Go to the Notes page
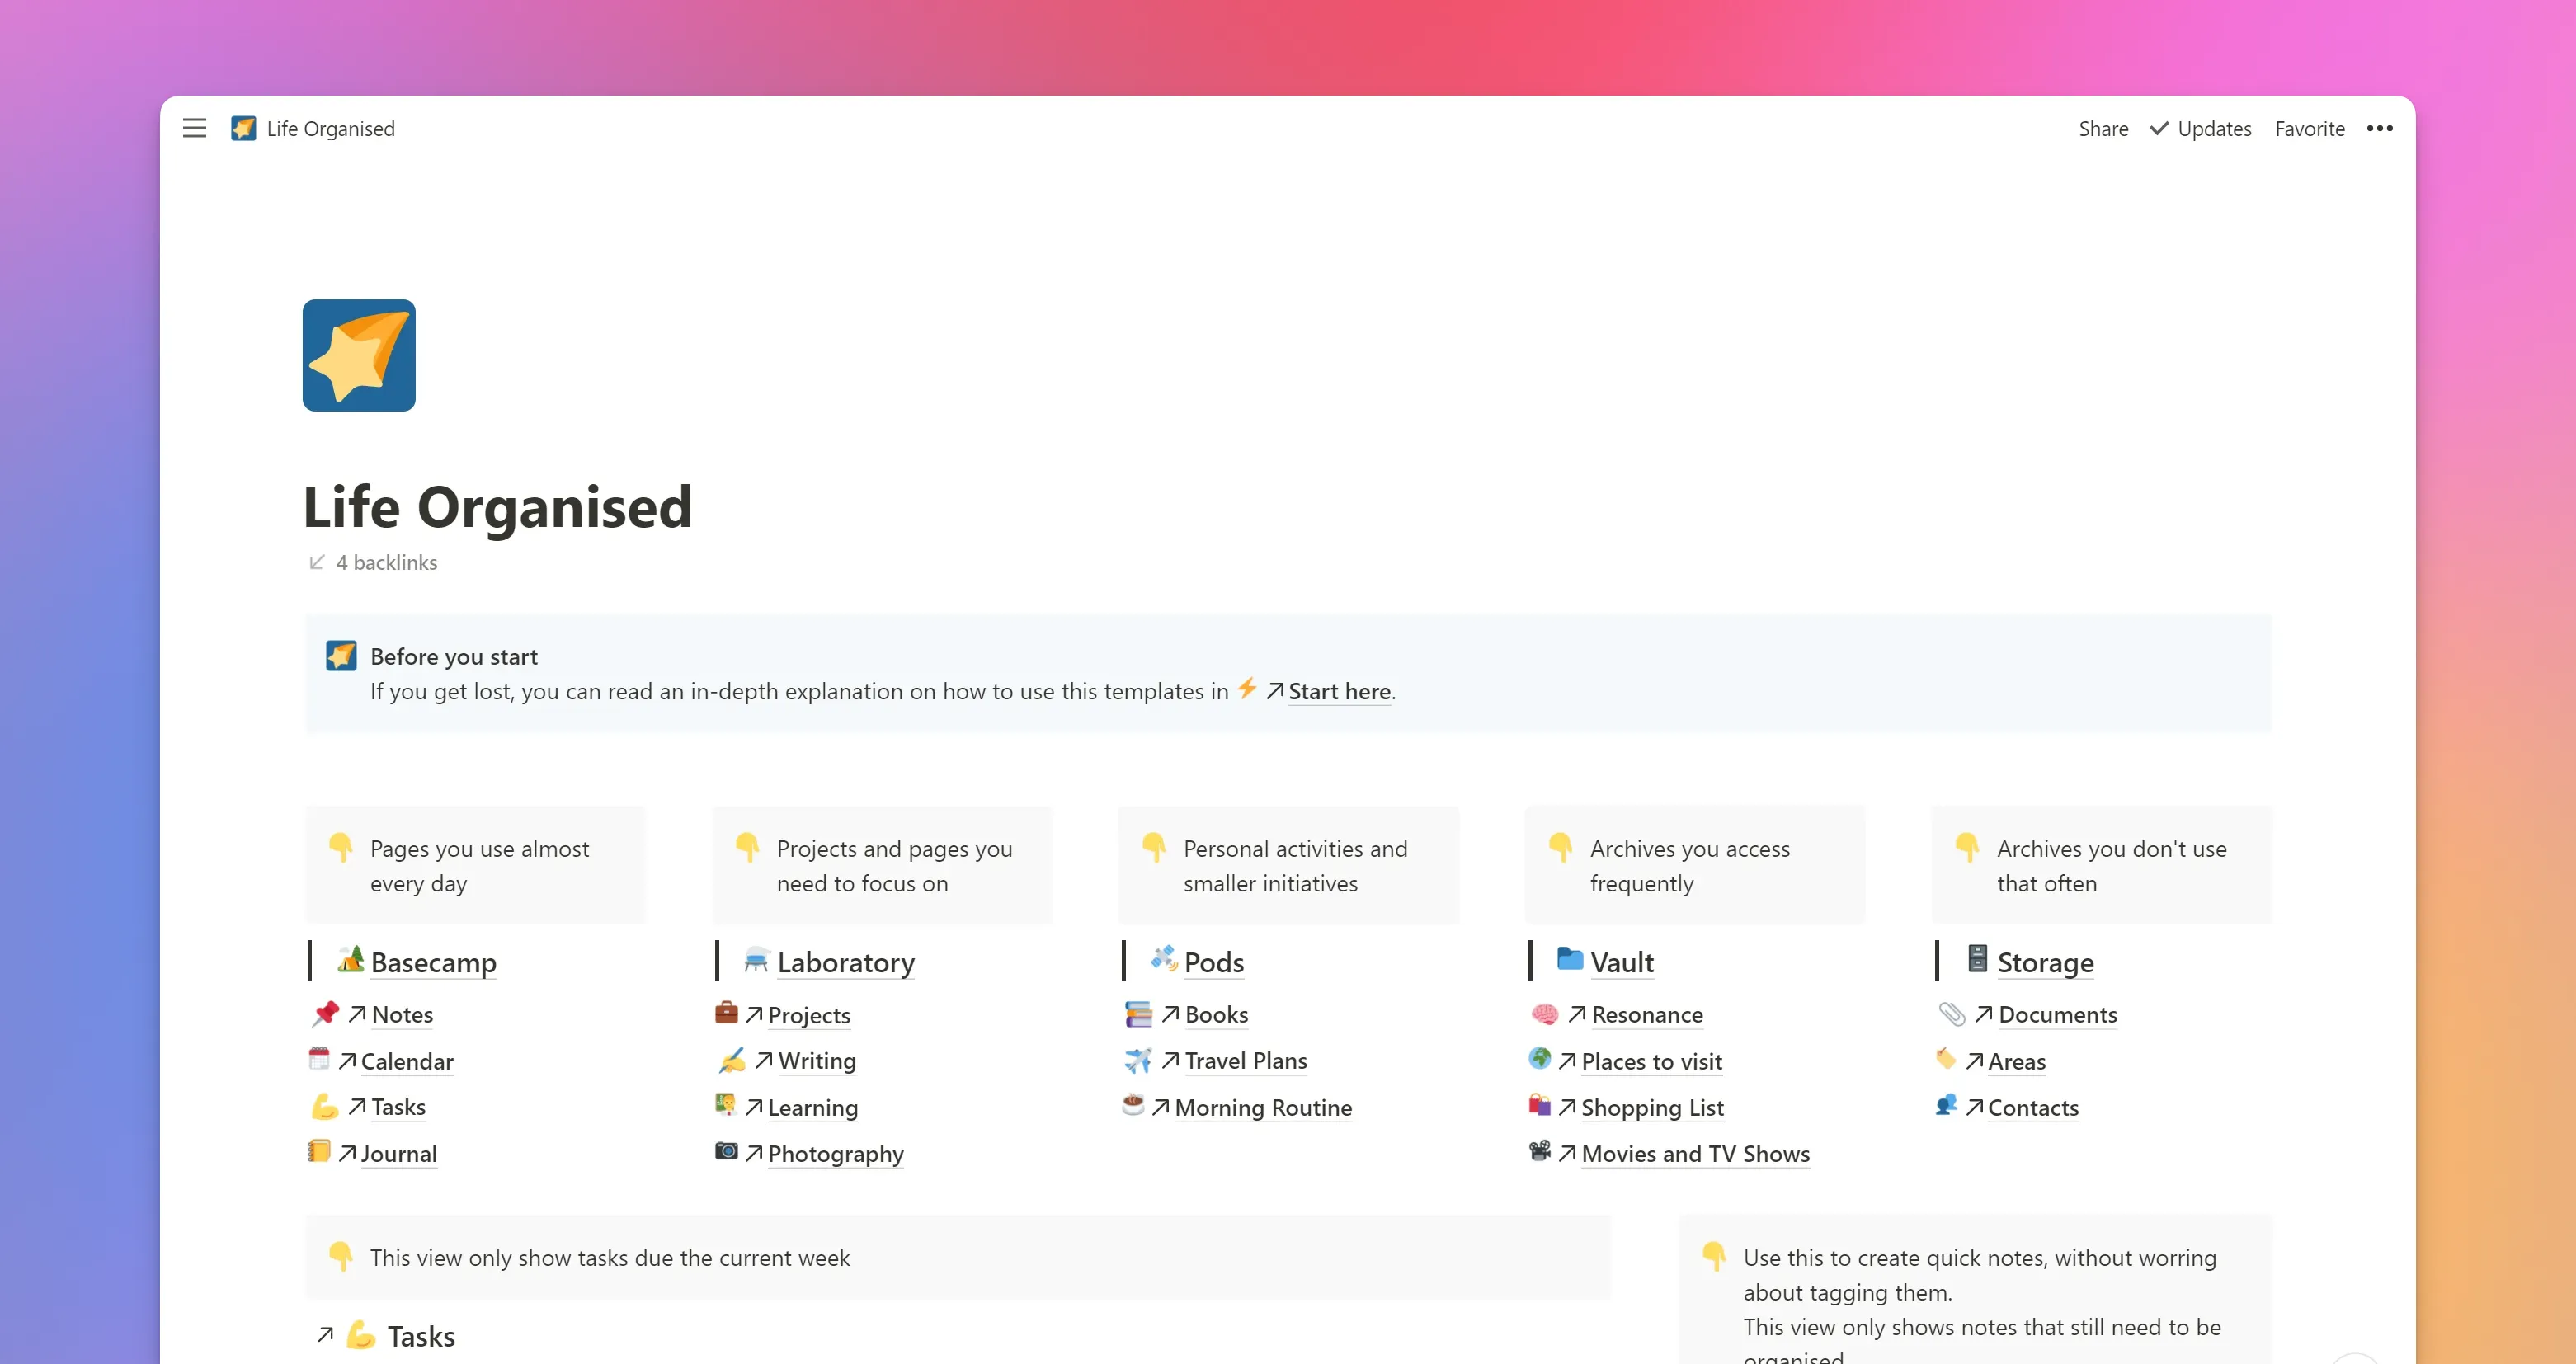The image size is (2576, 1364). click(x=402, y=1014)
